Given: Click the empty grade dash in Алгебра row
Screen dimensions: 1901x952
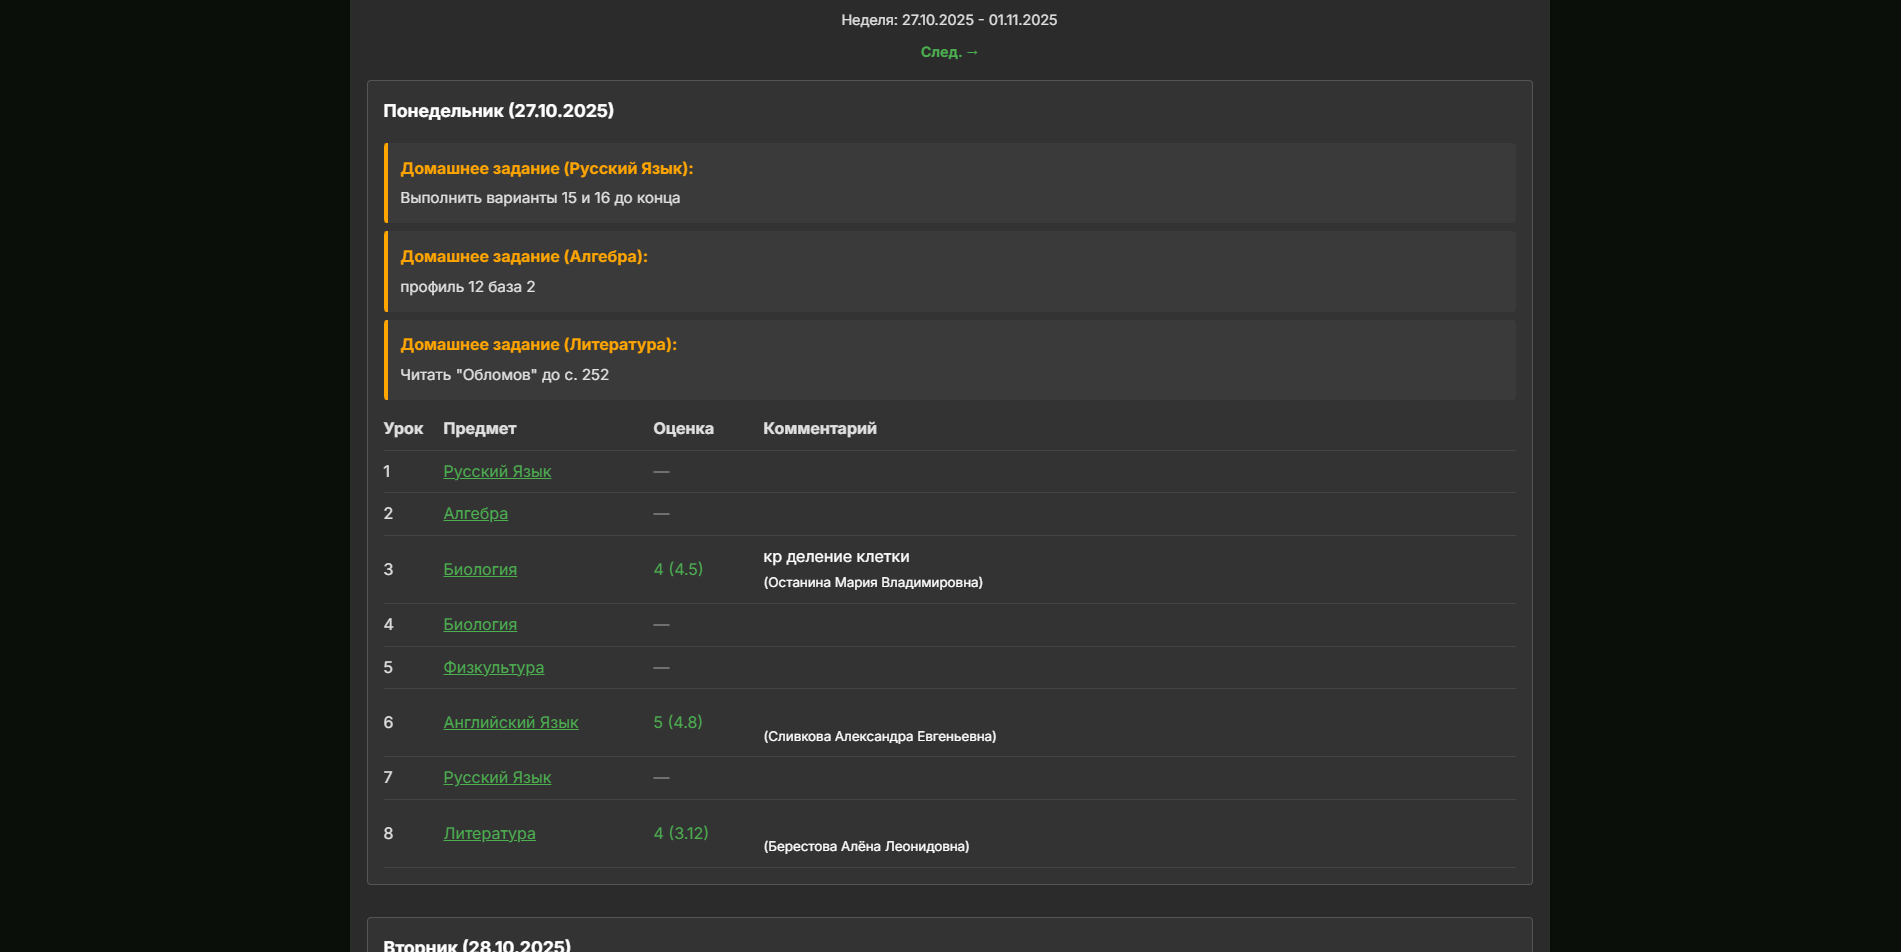Looking at the screenshot, I should click(x=661, y=513).
